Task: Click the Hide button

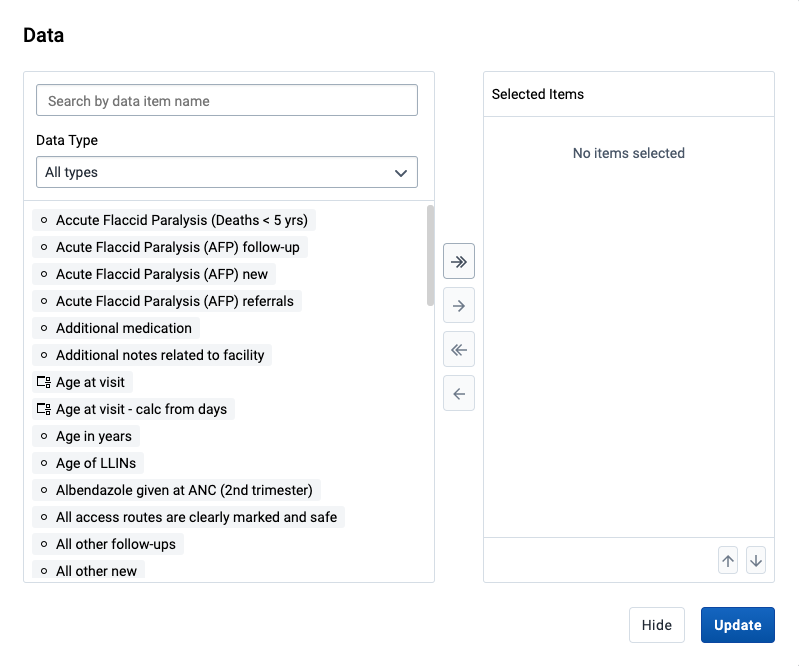Action: [656, 625]
